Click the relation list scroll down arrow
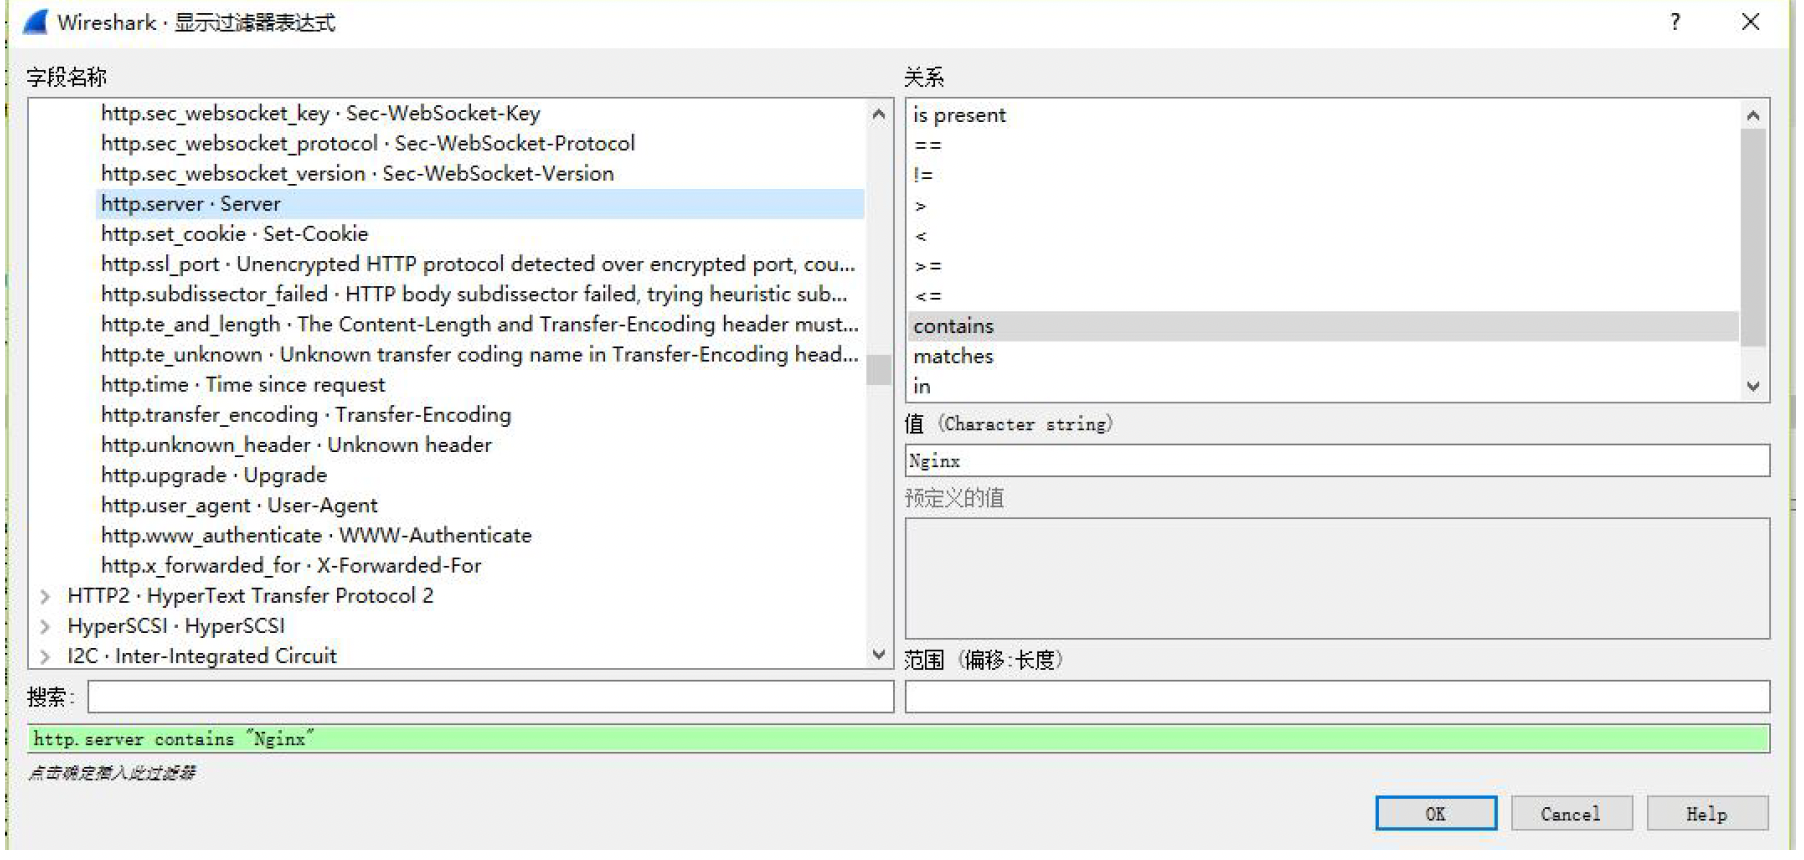1804x860 pixels. (1753, 387)
